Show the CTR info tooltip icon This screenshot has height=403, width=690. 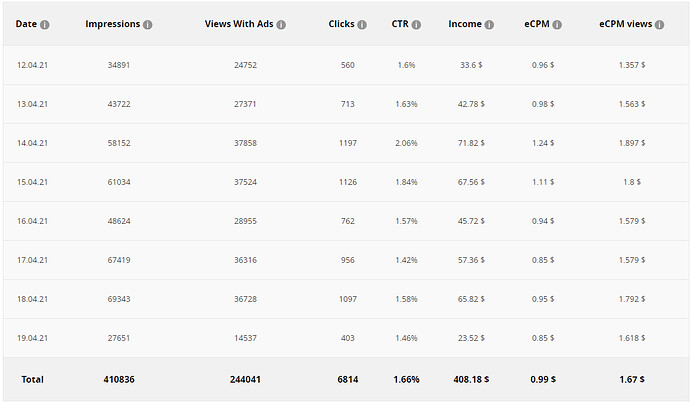(x=416, y=24)
